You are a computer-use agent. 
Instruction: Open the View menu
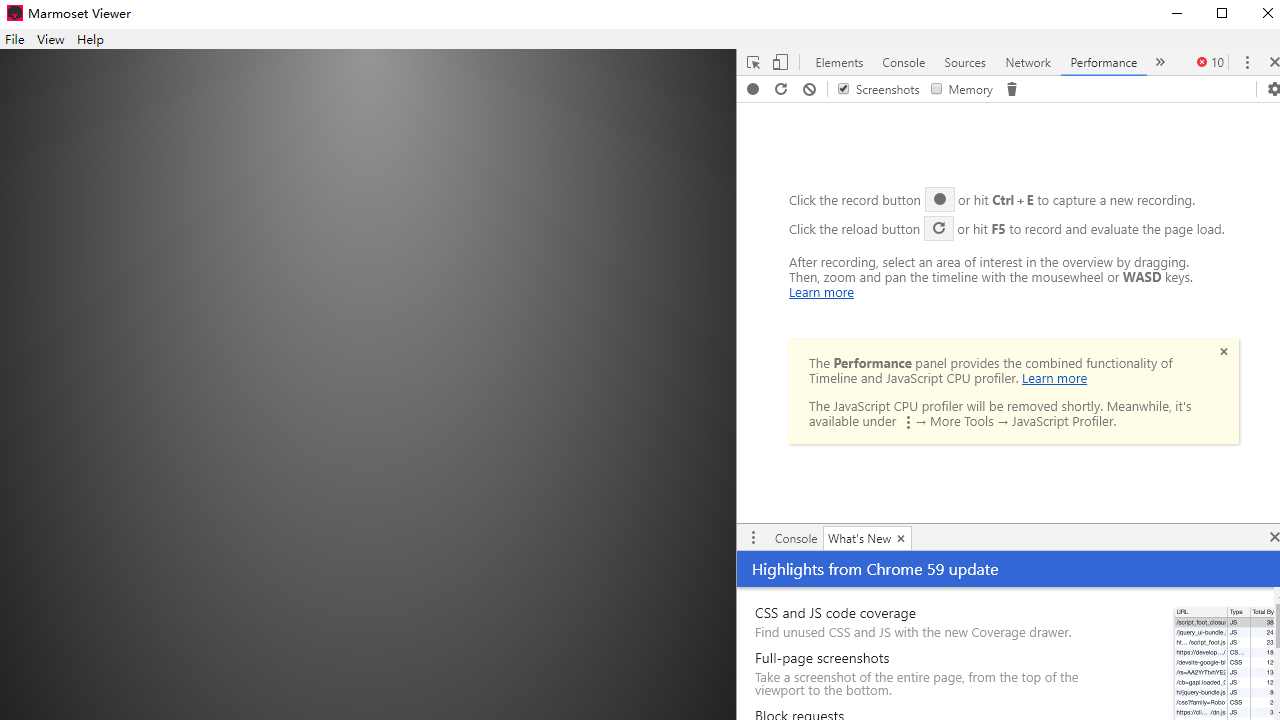[50, 39]
